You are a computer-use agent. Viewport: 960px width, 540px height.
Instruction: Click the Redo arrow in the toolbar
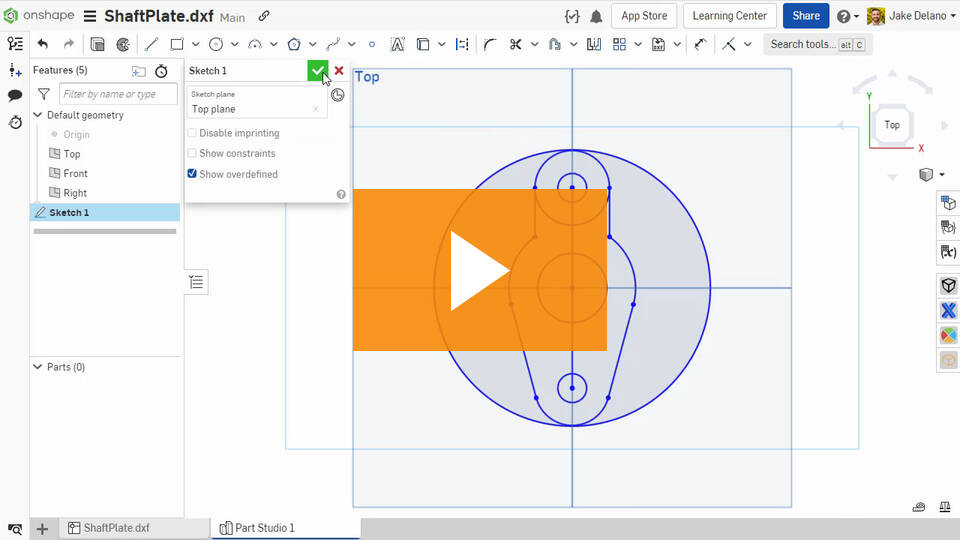pyautogui.click(x=69, y=44)
